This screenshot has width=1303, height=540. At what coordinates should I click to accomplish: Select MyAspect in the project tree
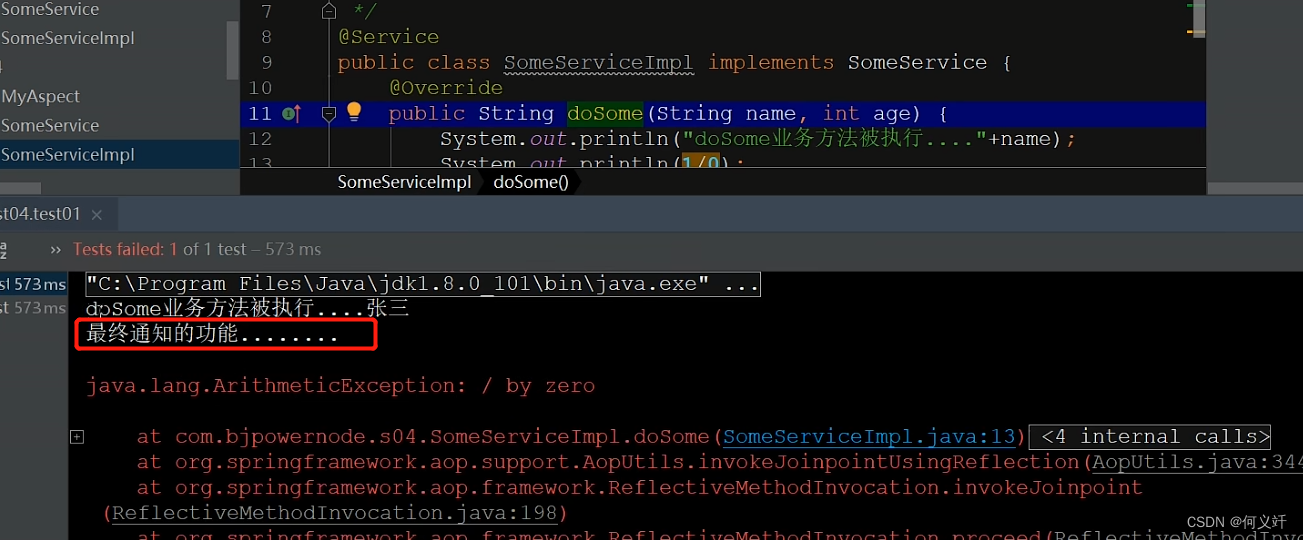pos(40,96)
